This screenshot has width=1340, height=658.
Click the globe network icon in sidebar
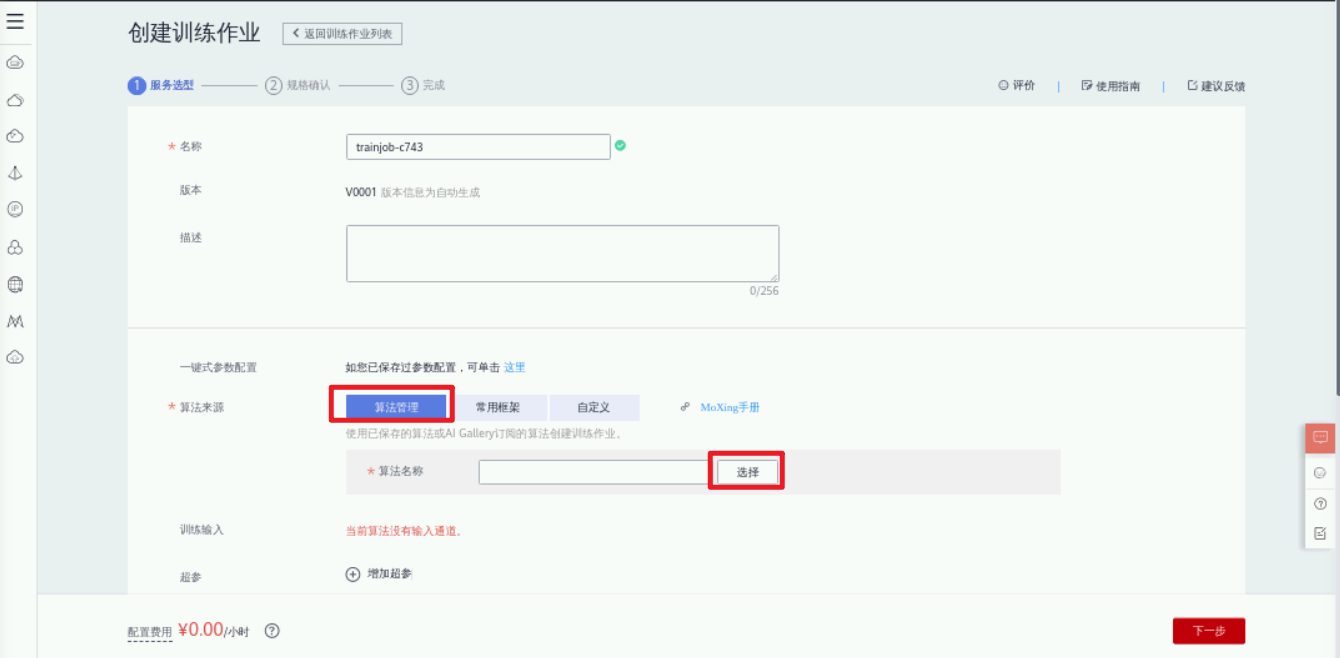[x=15, y=284]
